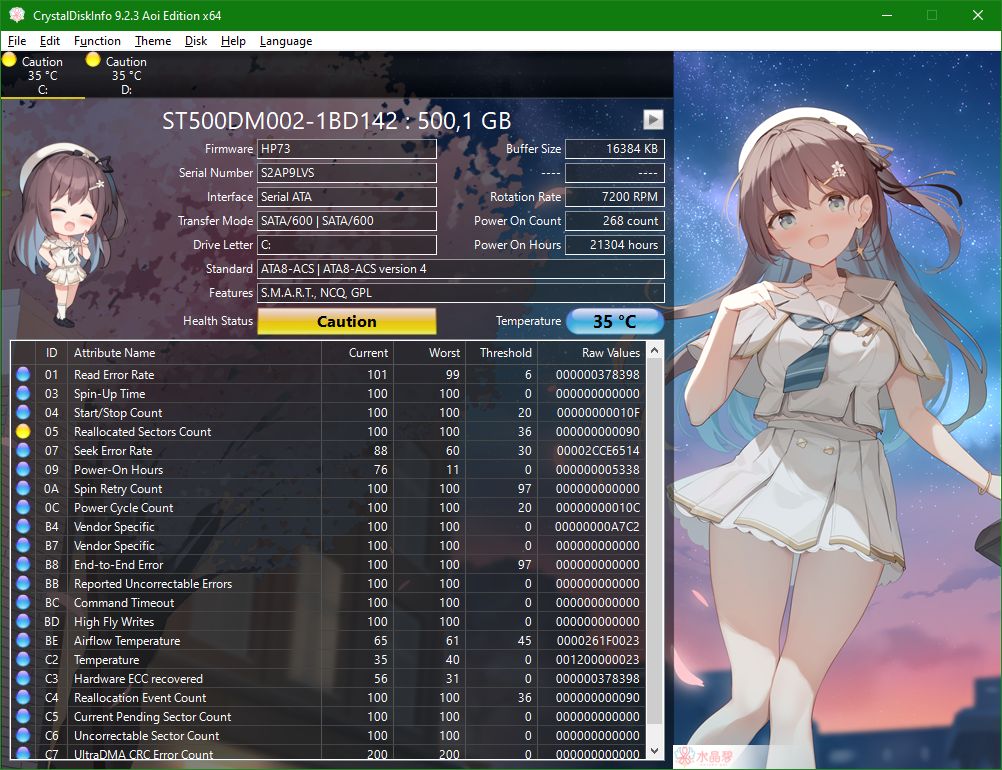Click the 35 °C temperature button
Screen dimensions: 1002x770
tap(615, 321)
